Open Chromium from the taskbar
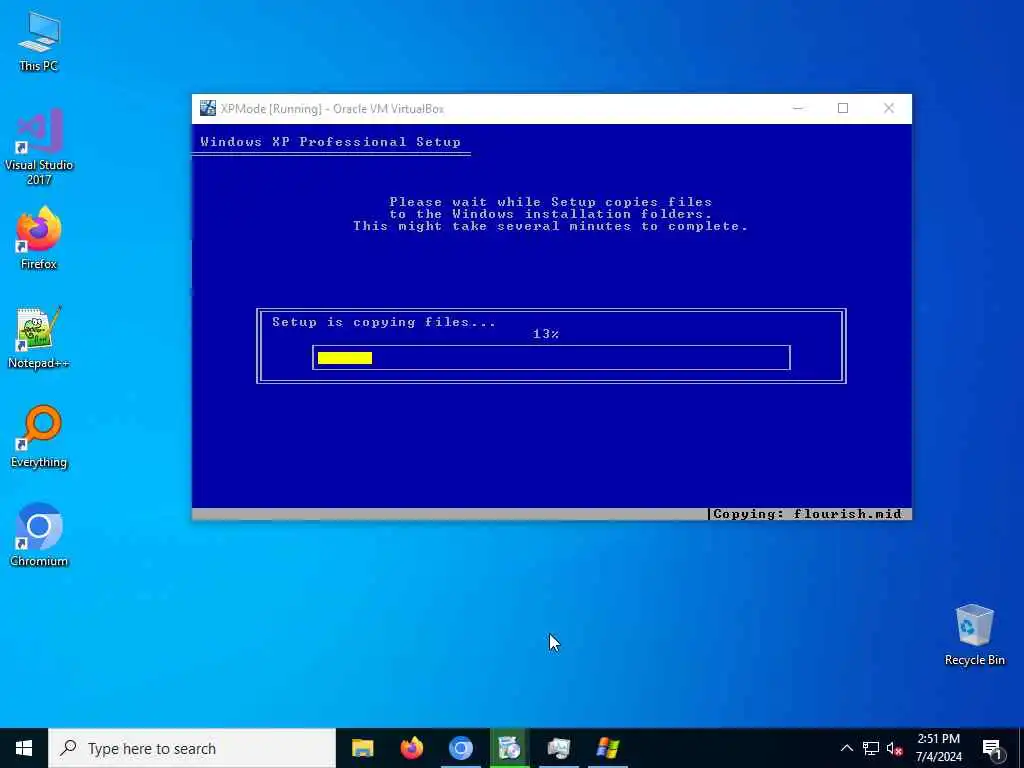Screen dimensions: 1024x768 [460, 748]
